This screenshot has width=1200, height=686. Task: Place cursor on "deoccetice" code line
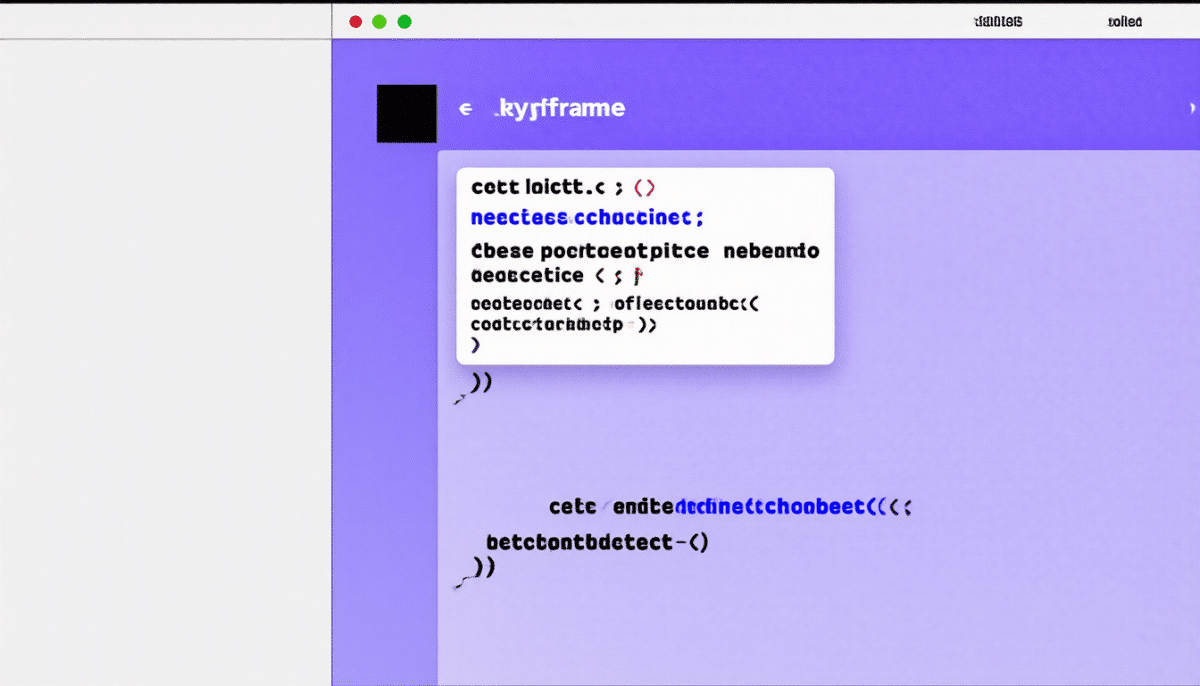click(527, 275)
